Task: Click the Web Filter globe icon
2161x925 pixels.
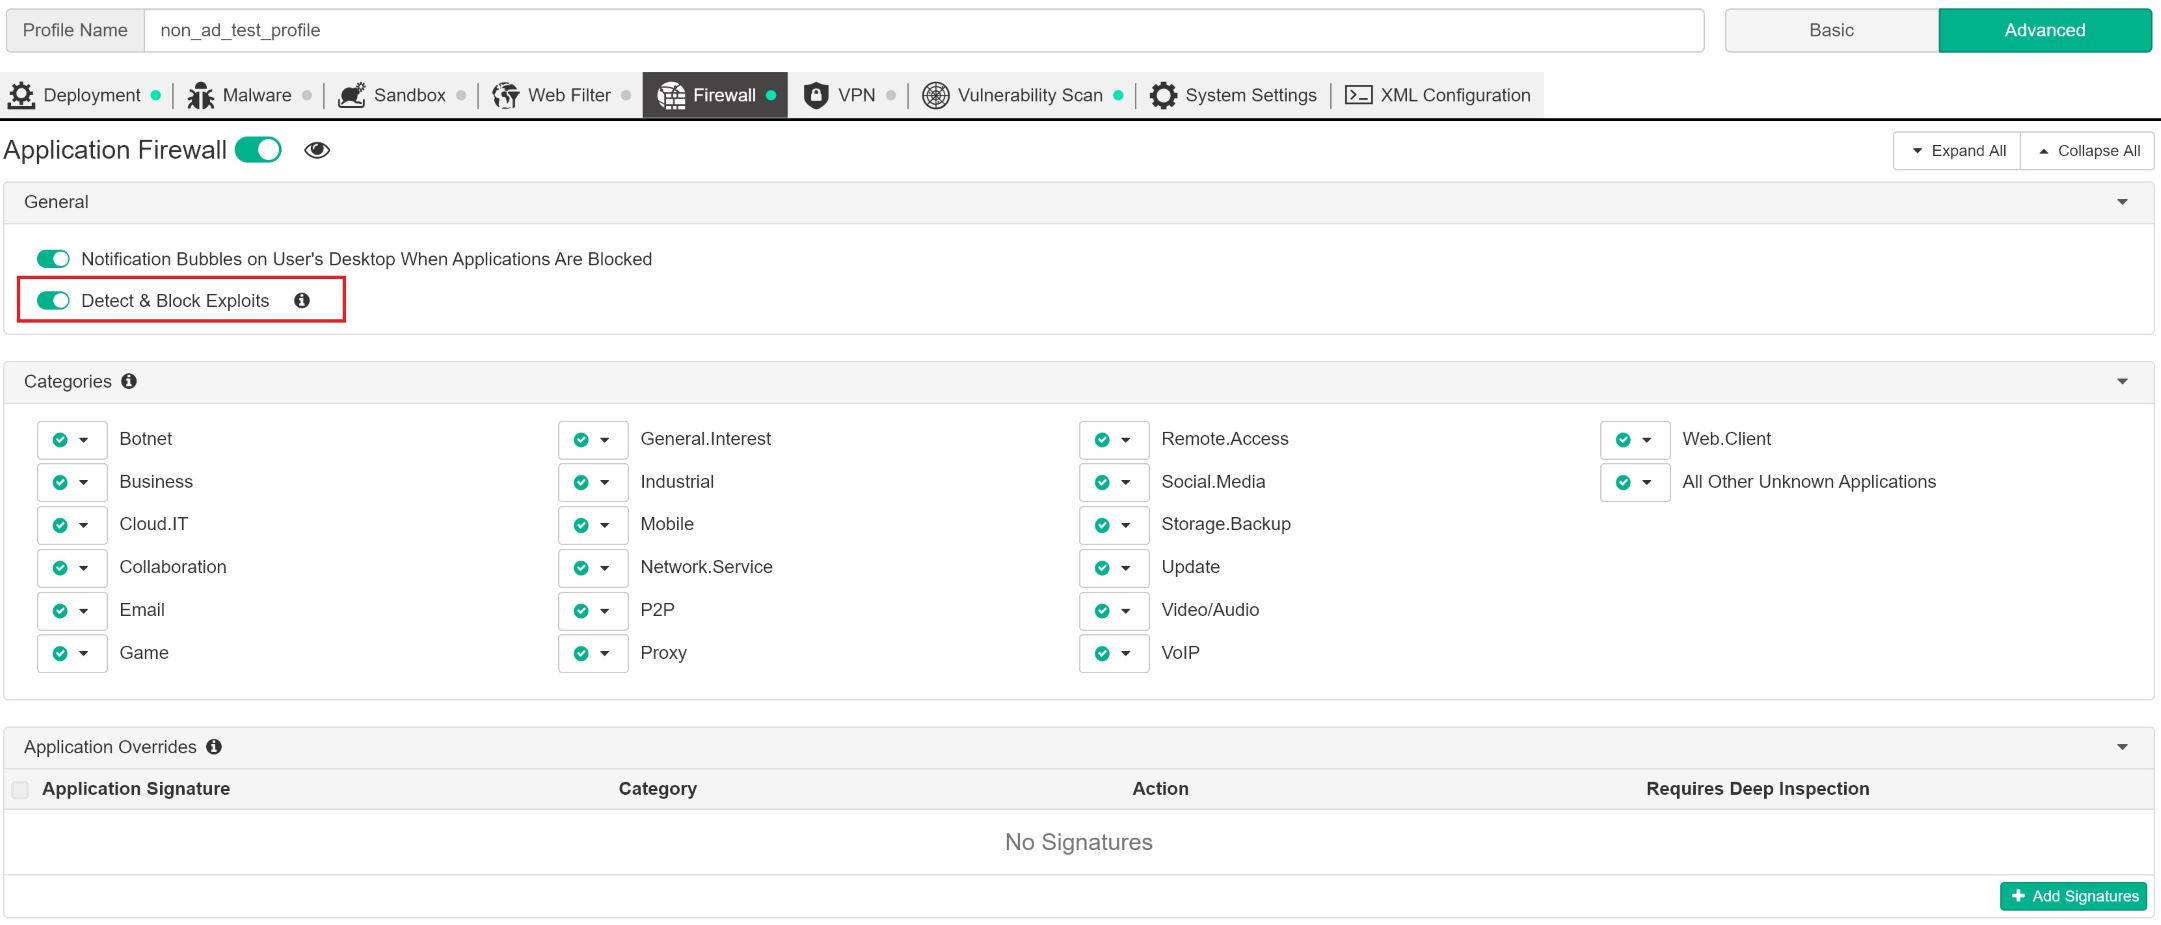Action: pos(506,95)
